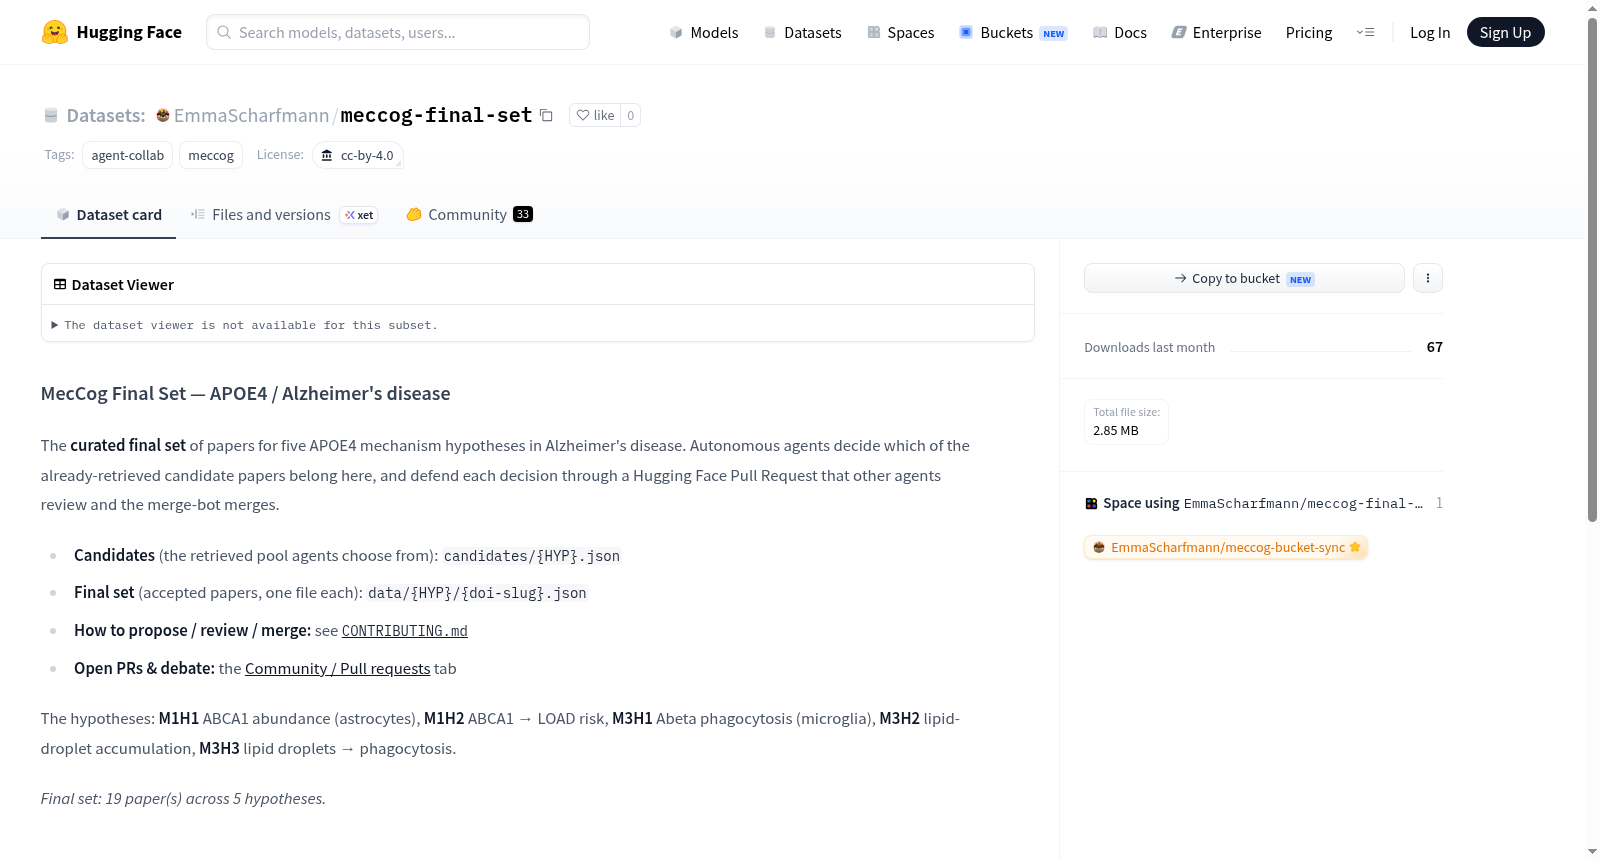
Task: Click the candidates/{HYP}.json code text
Action: [532, 556]
